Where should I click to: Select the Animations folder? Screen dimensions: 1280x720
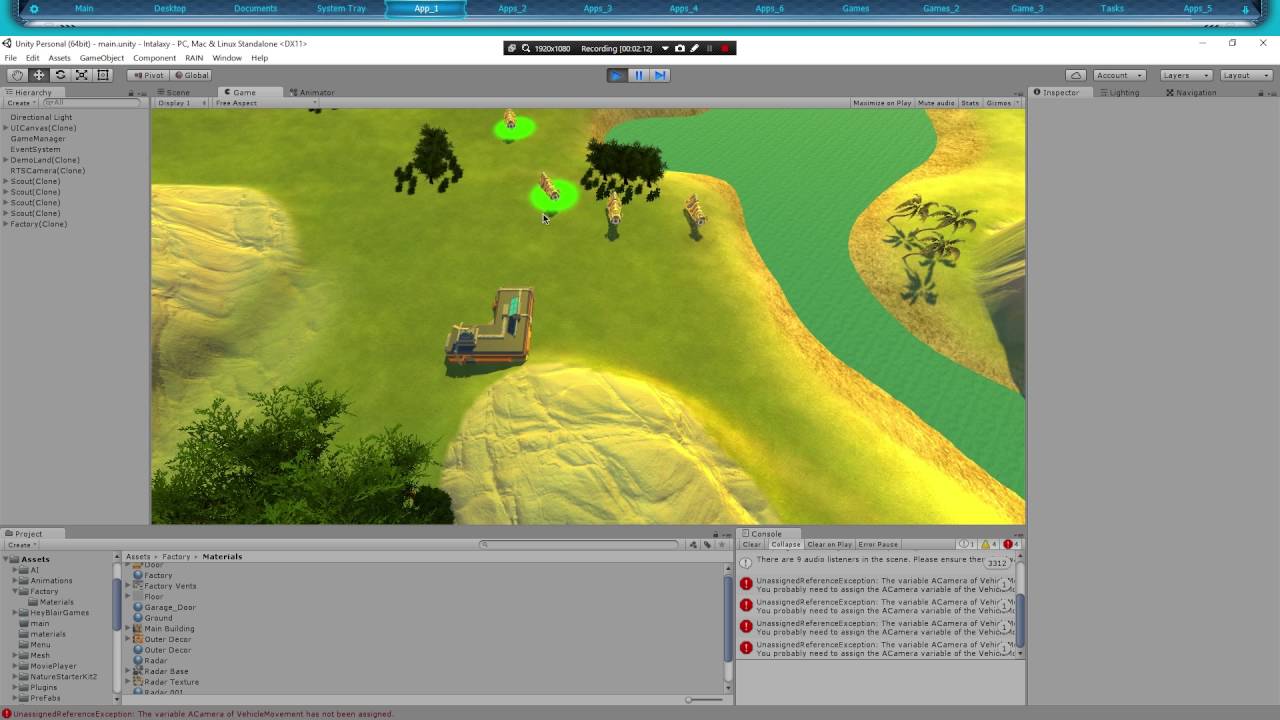(x=51, y=581)
